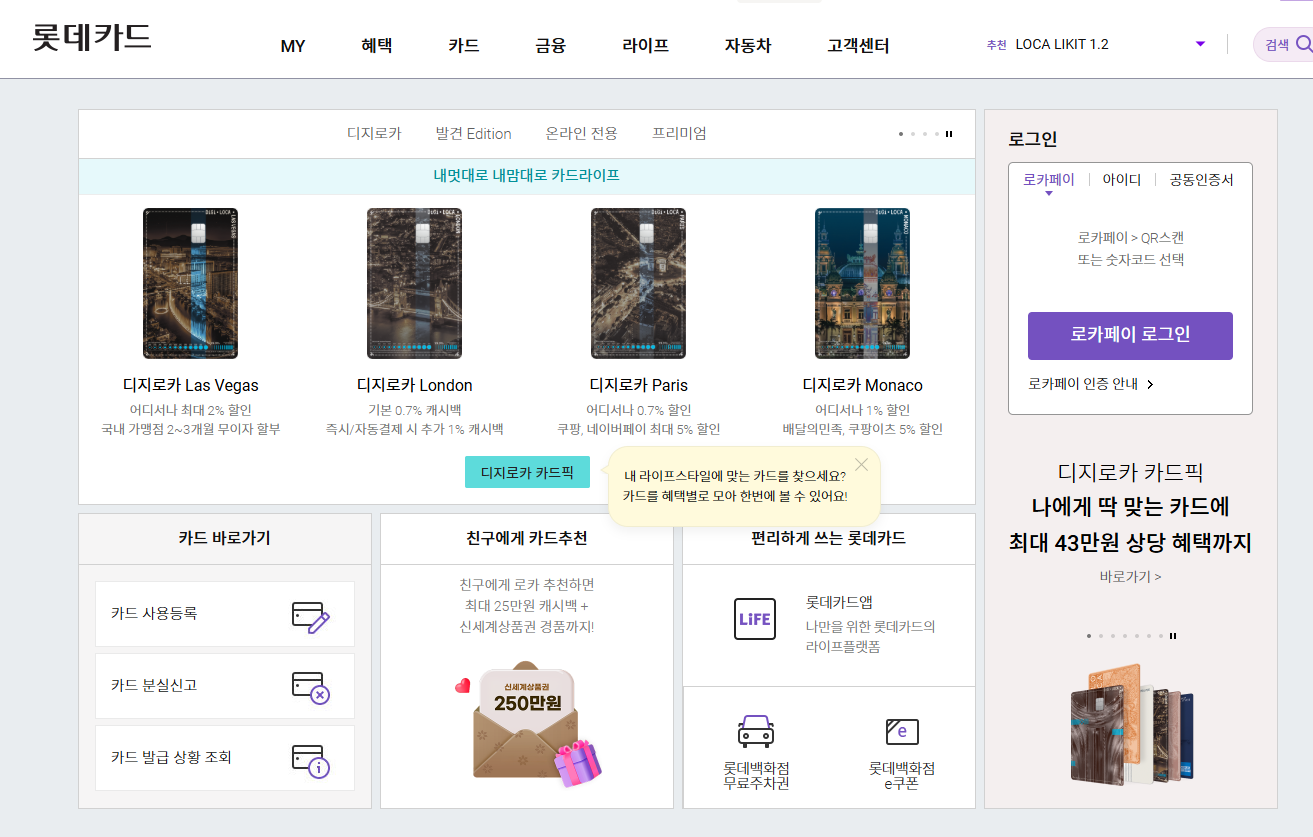Pause the right banner slideshow
This screenshot has width=1313, height=837.
[1173, 636]
